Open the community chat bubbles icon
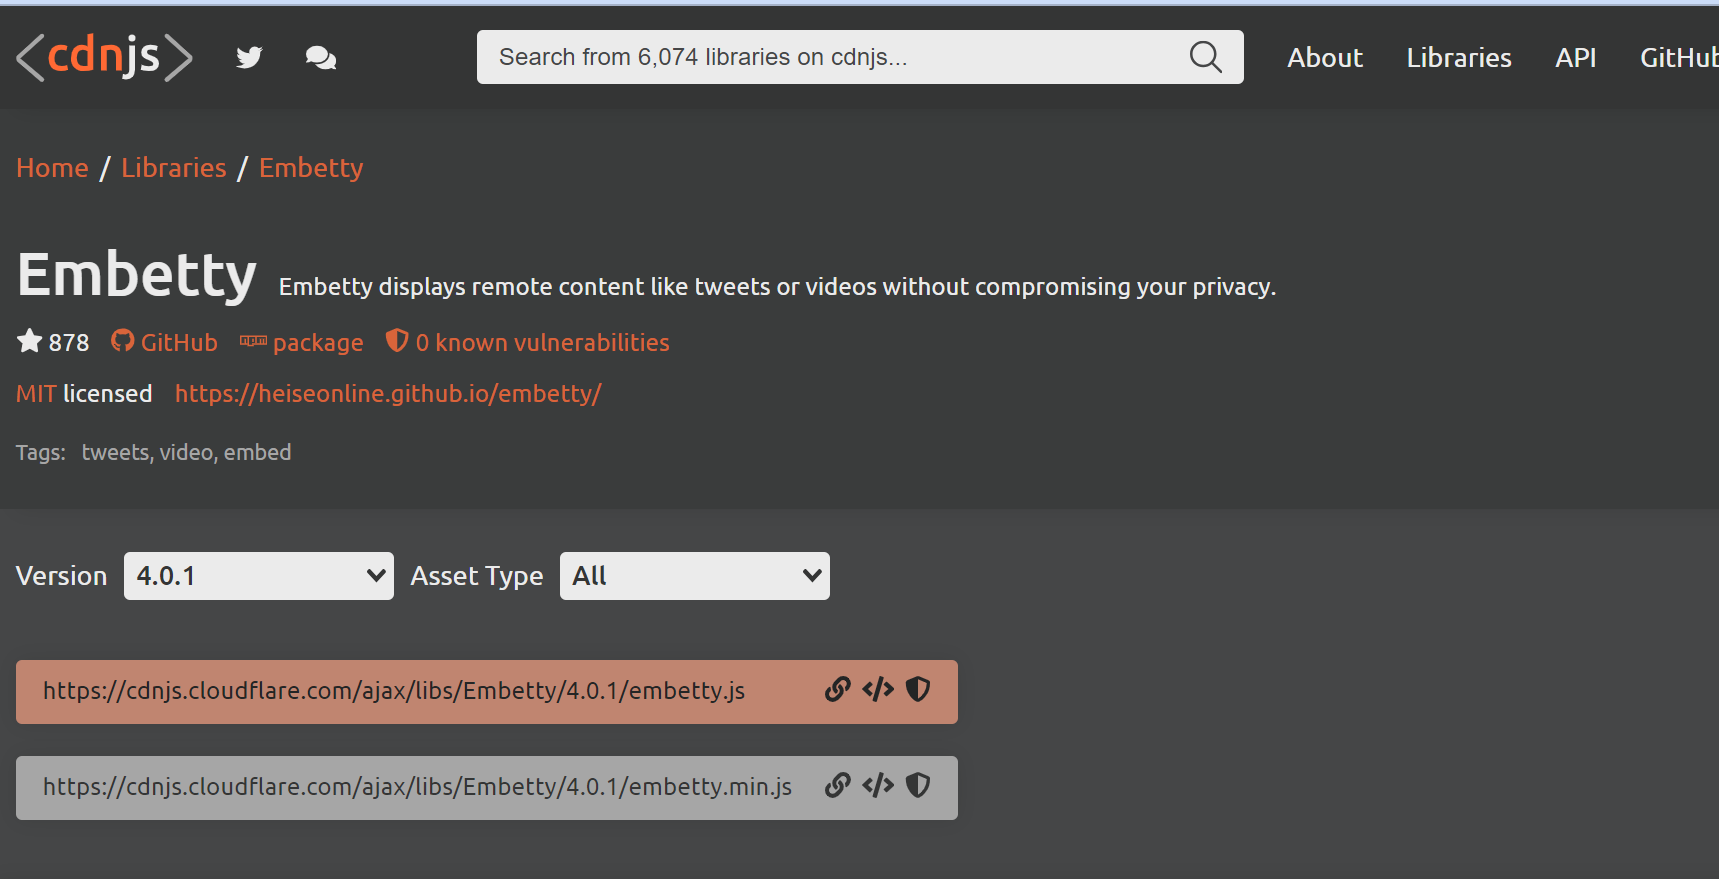 tap(320, 58)
